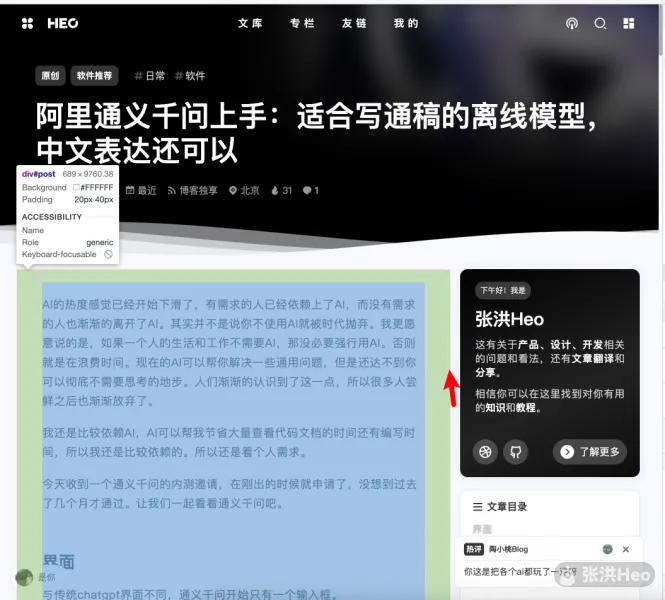The image size is (665, 600).
Task: Click the avatar beside 是你 at bottom left
Action: 24,578
